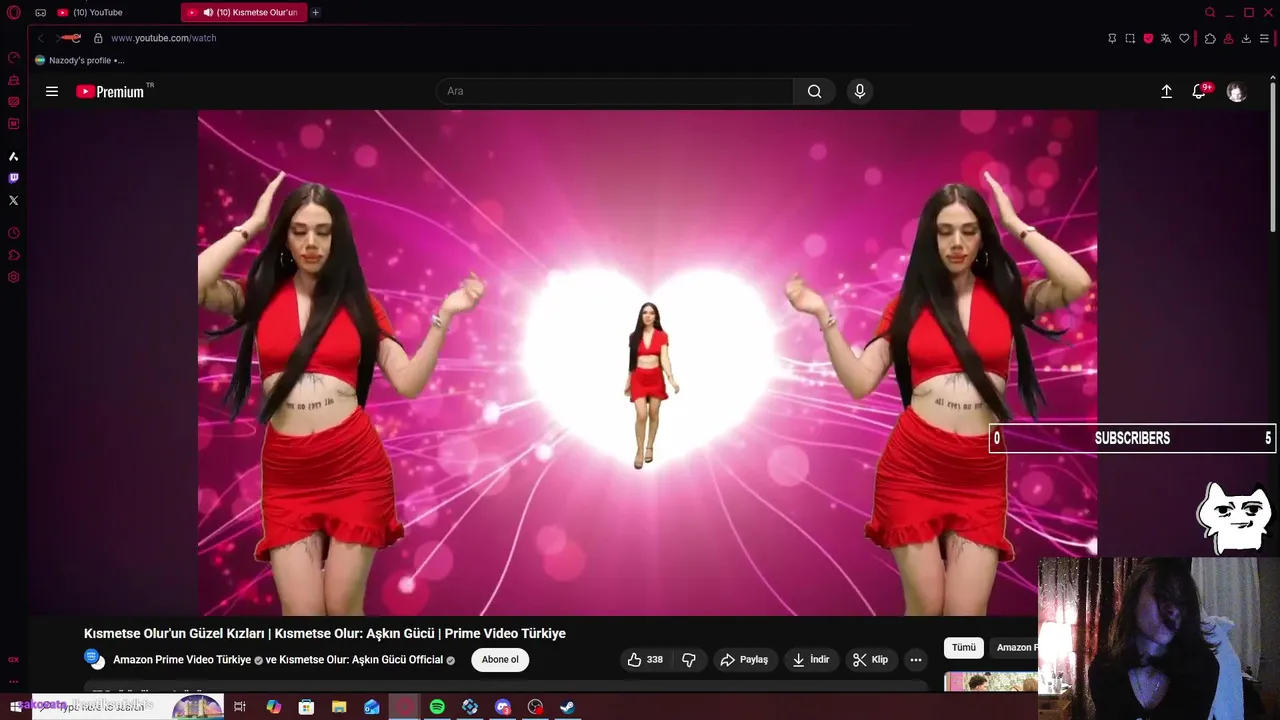Open Microsoft Store in the taskbar

pyautogui.click(x=306, y=707)
